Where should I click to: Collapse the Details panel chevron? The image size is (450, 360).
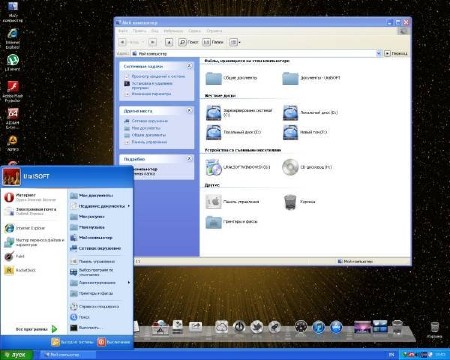click(x=189, y=159)
